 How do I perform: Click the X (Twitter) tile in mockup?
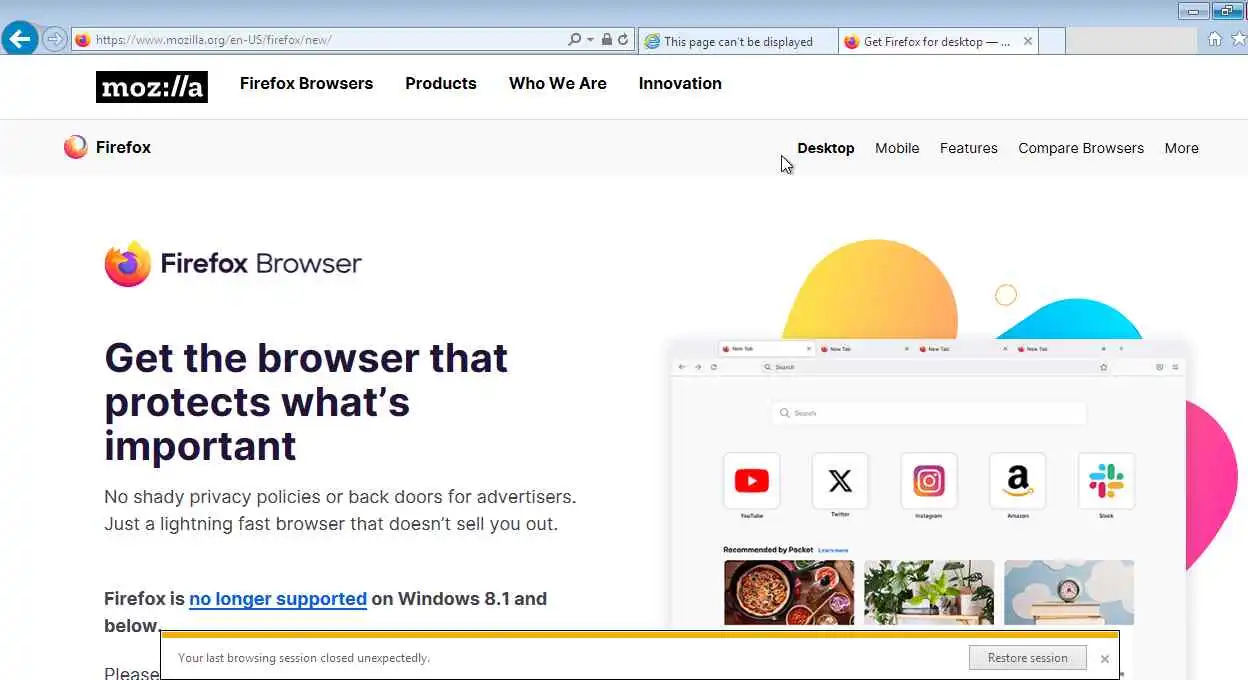[840, 481]
